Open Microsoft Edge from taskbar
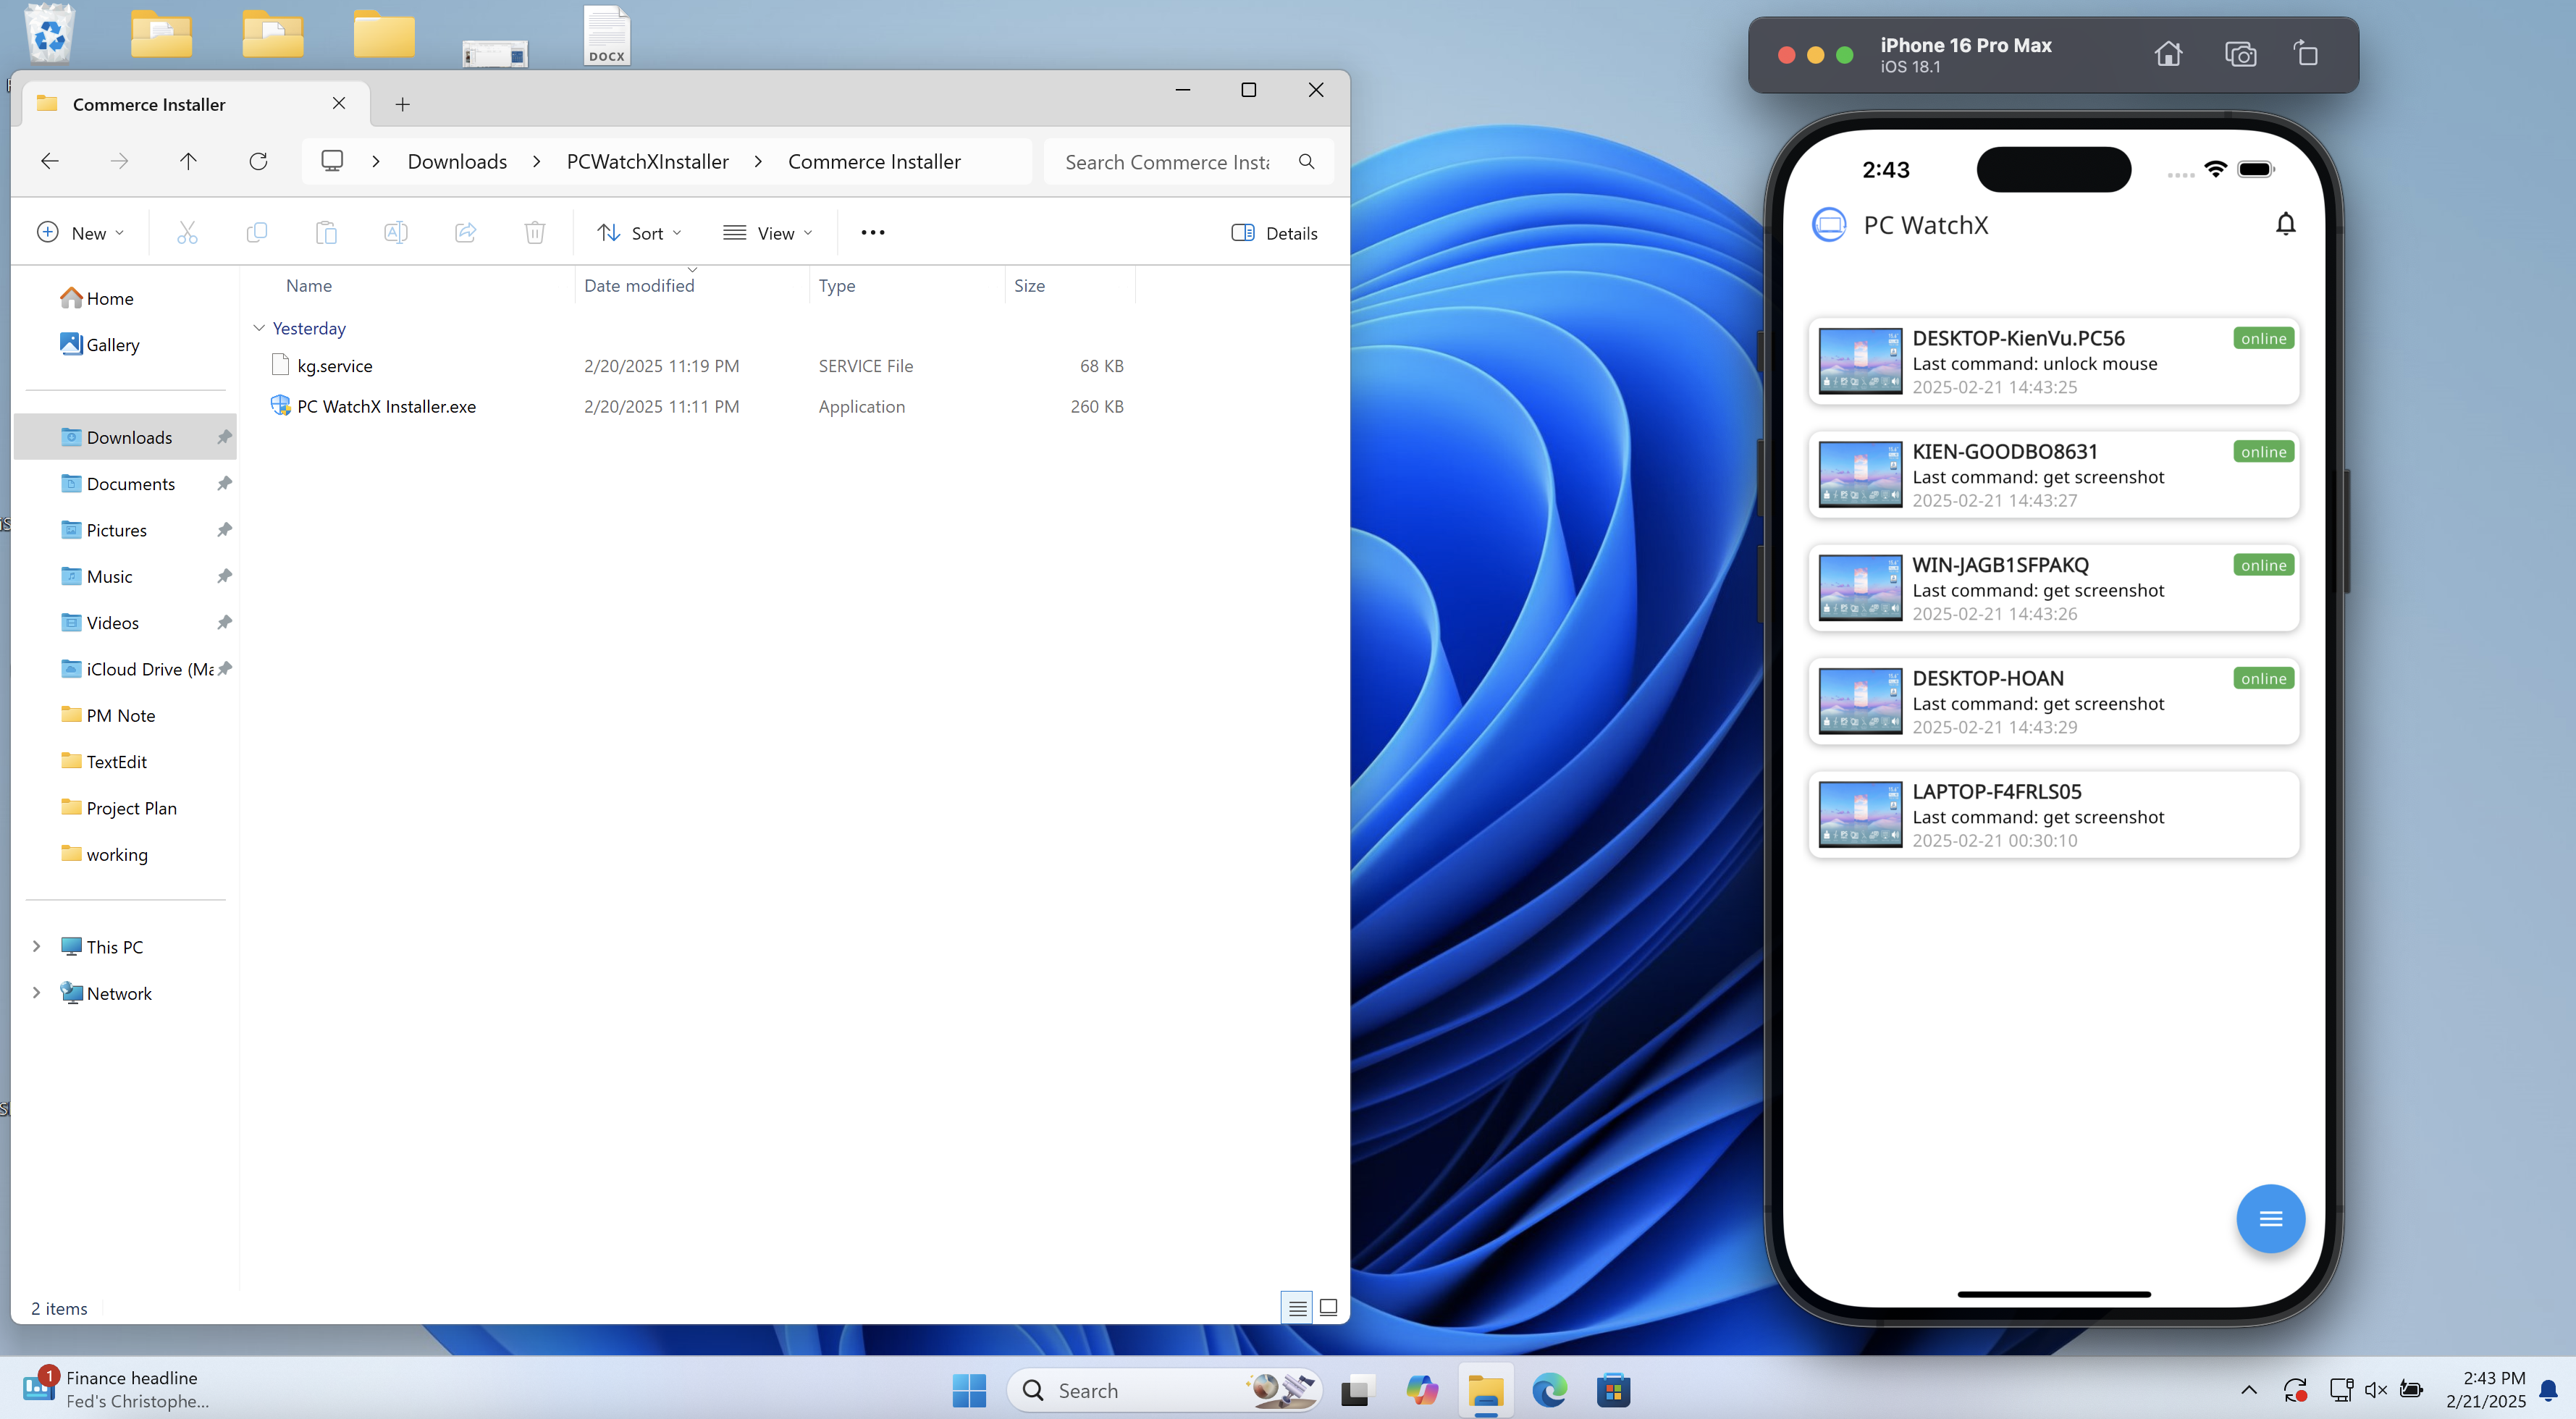Viewport: 2576px width, 1419px height. point(1549,1390)
